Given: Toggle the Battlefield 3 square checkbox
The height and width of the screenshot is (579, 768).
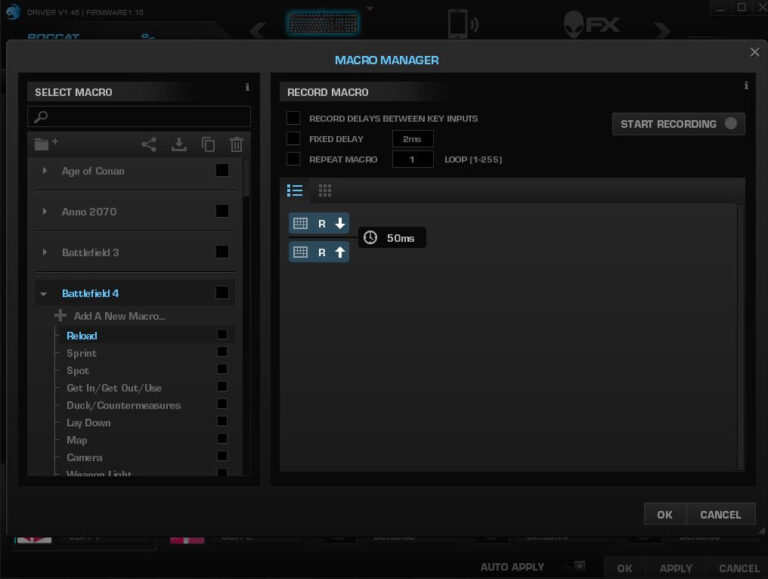Looking at the screenshot, I should tap(222, 252).
